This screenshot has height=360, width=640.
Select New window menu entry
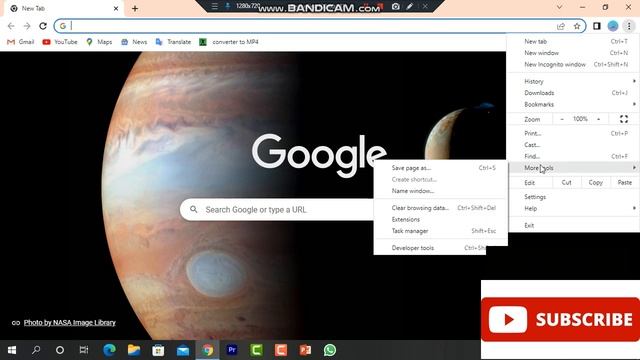tap(573, 53)
